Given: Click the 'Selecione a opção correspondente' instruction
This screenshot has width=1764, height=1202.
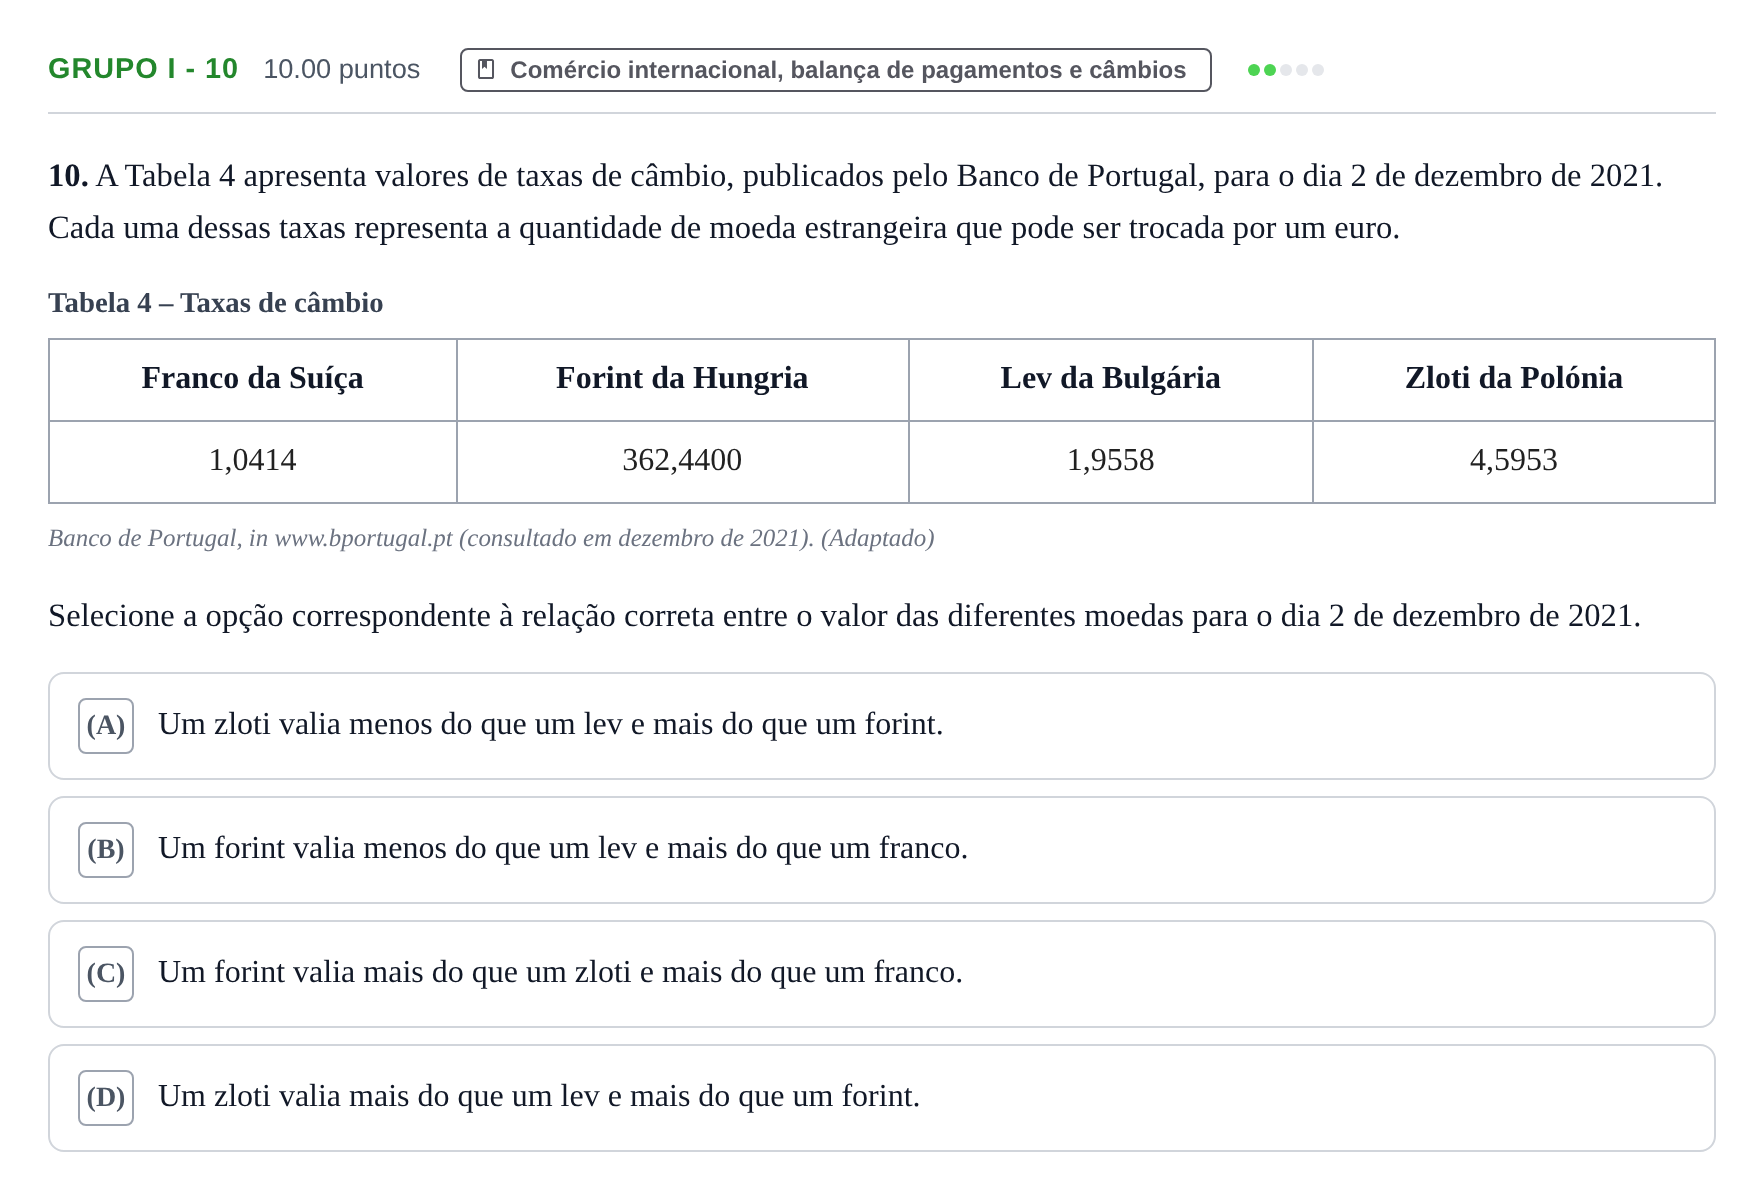Looking at the screenshot, I should click(x=844, y=616).
